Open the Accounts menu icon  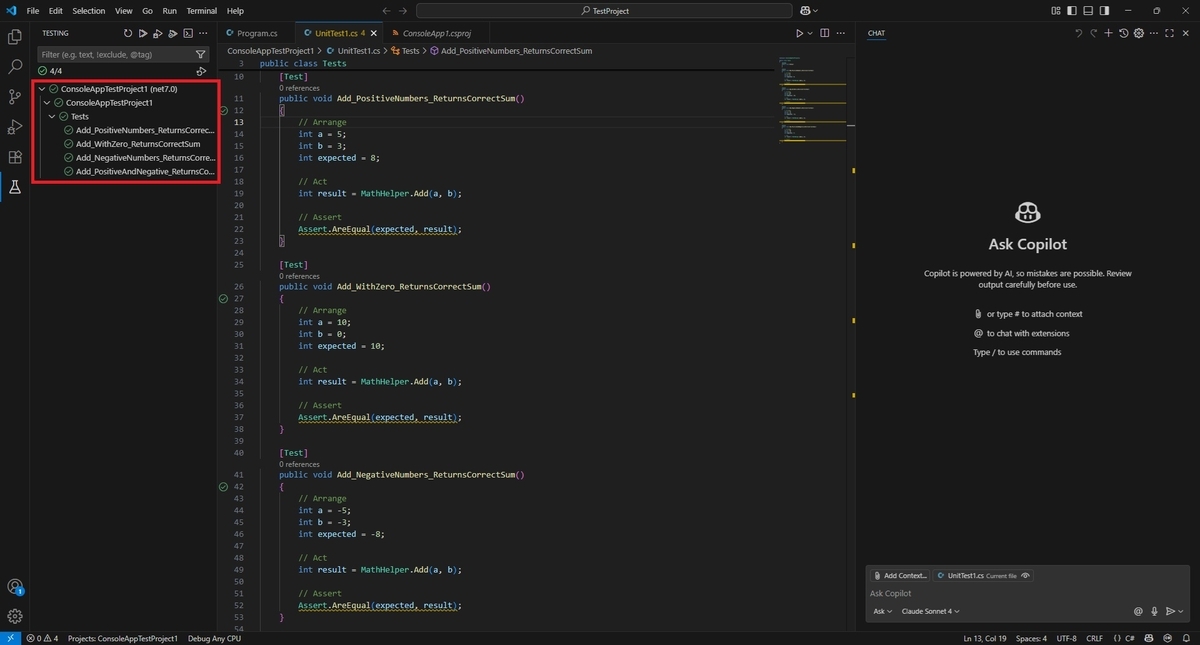pos(15,587)
